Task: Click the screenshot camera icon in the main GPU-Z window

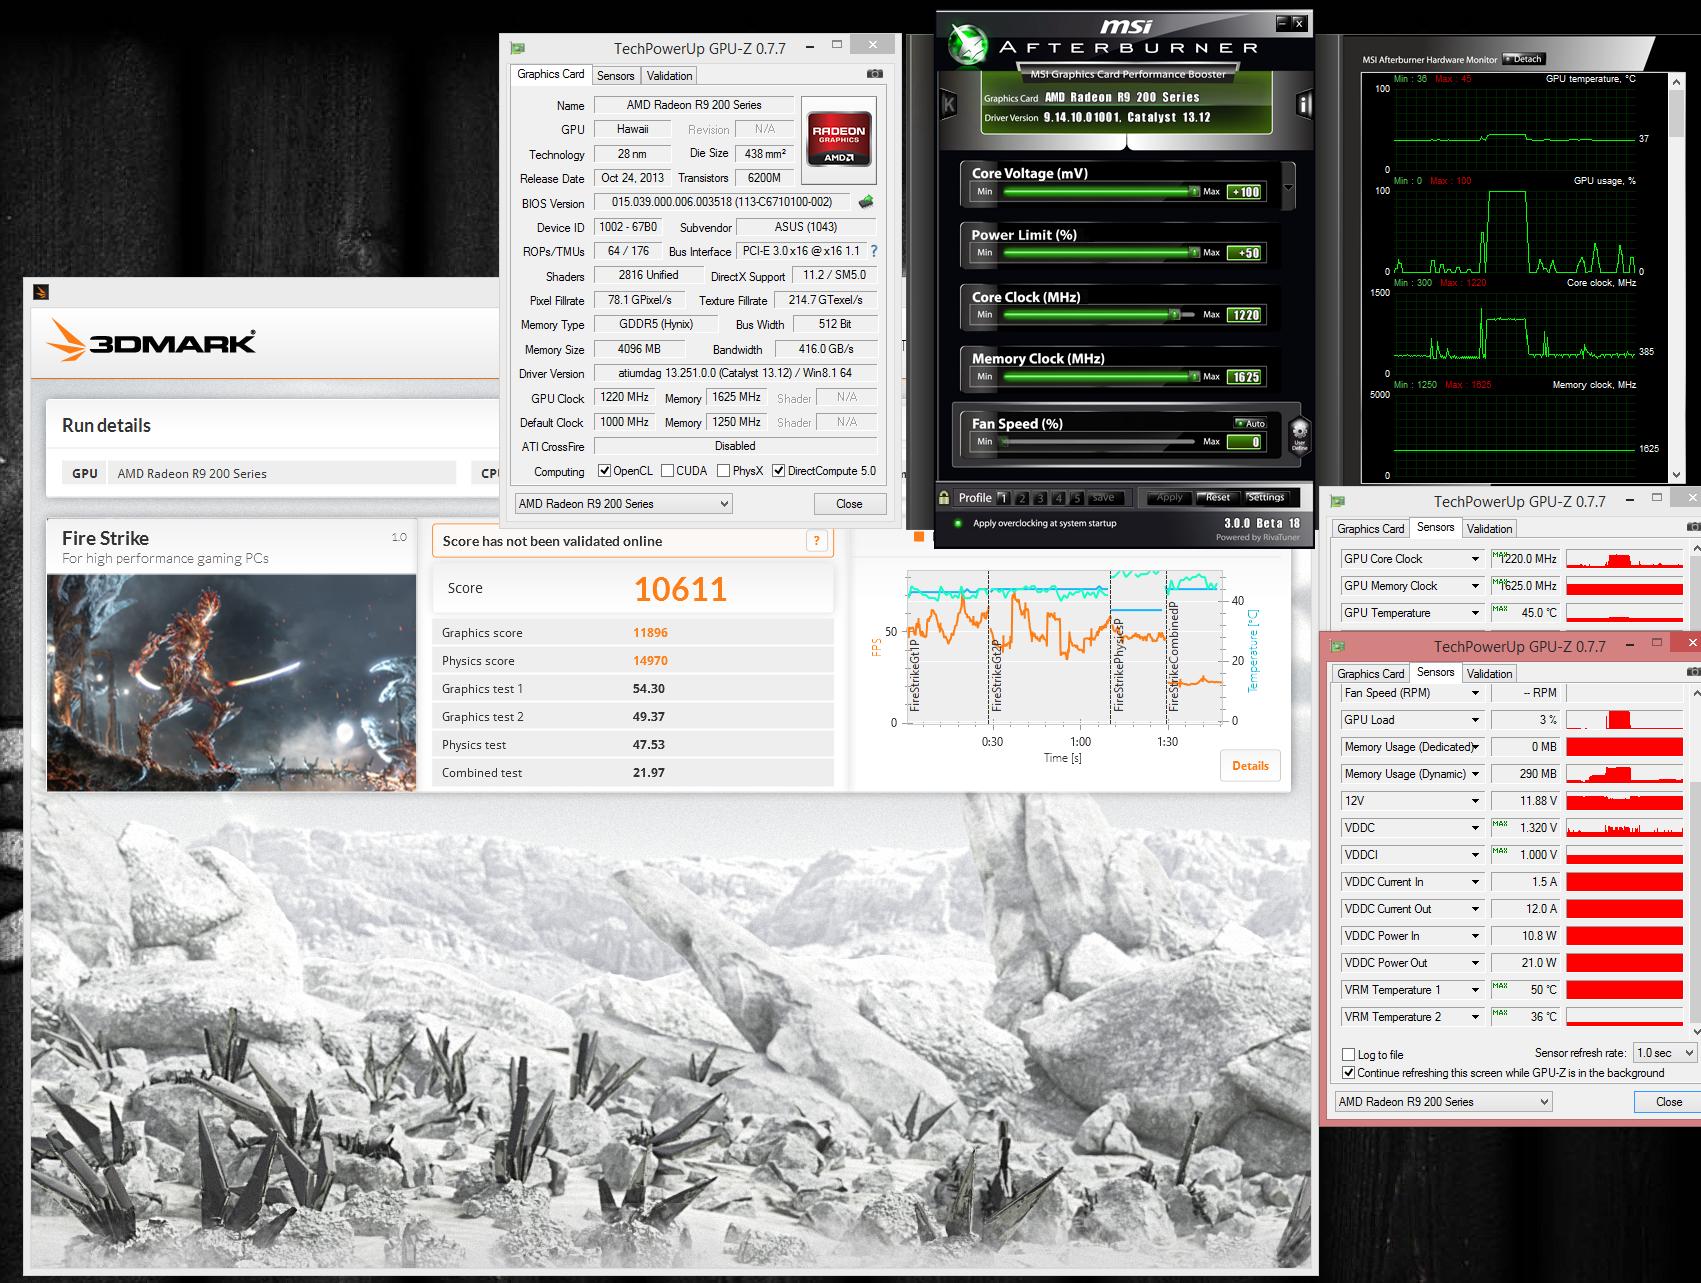Action: coord(874,74)
